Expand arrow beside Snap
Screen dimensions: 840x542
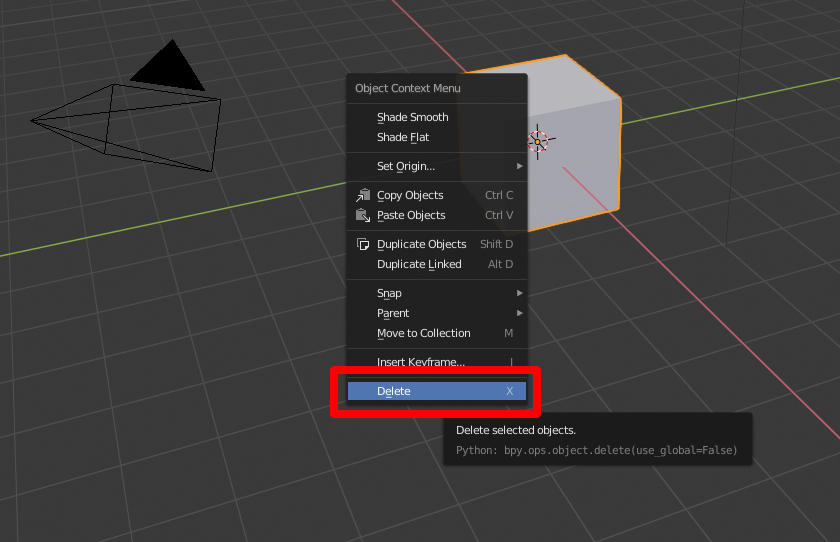519,293
